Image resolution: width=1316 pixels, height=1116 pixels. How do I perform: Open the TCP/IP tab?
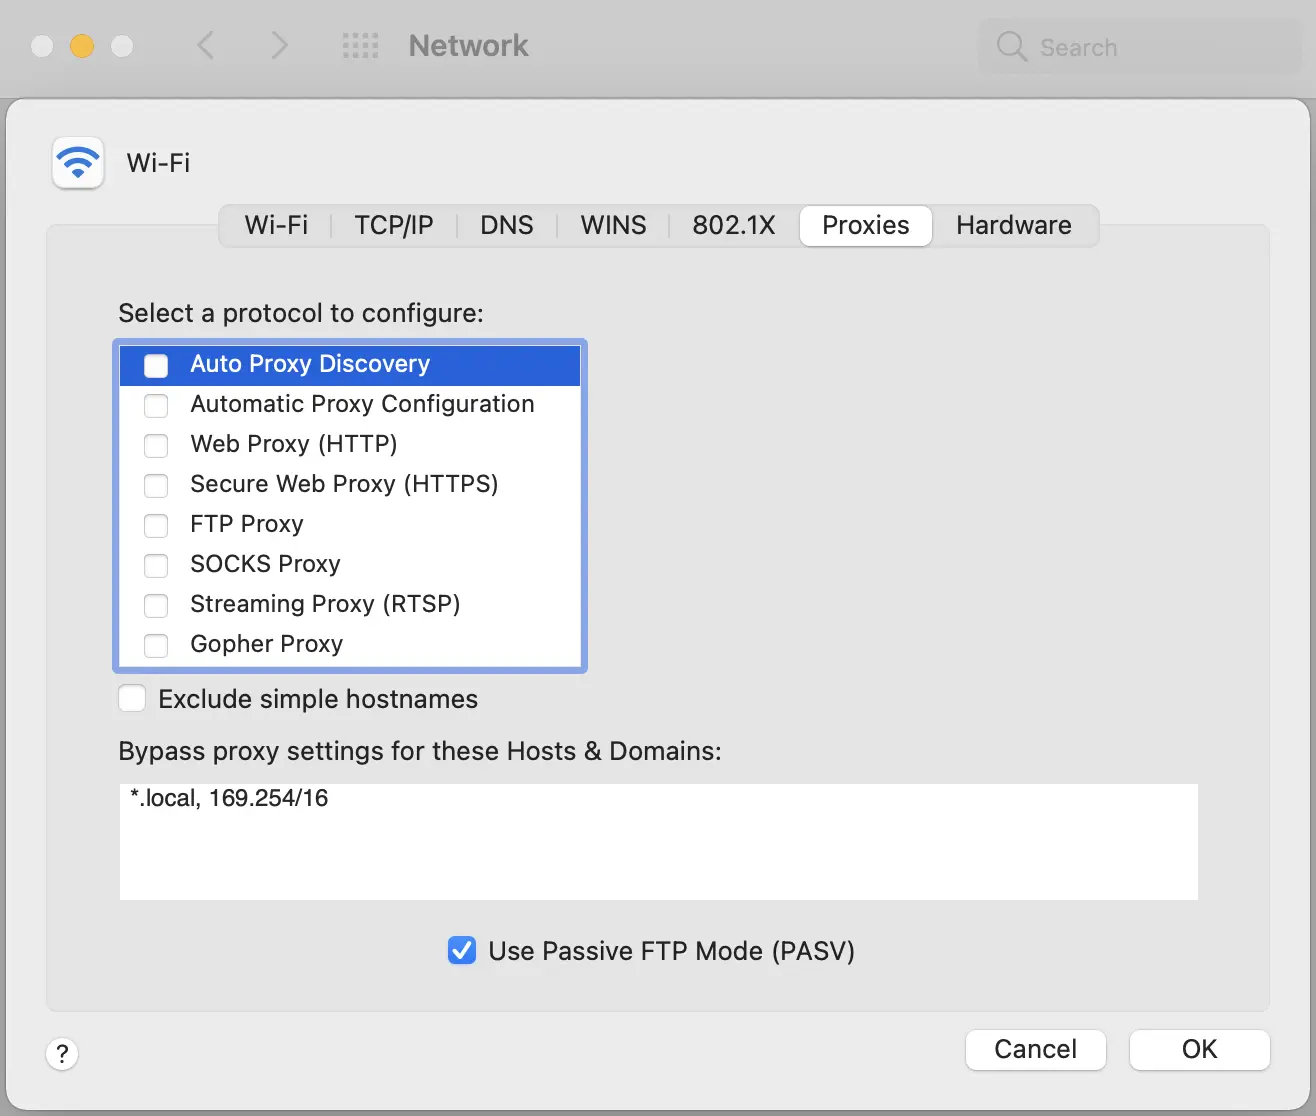pos(393,225)
